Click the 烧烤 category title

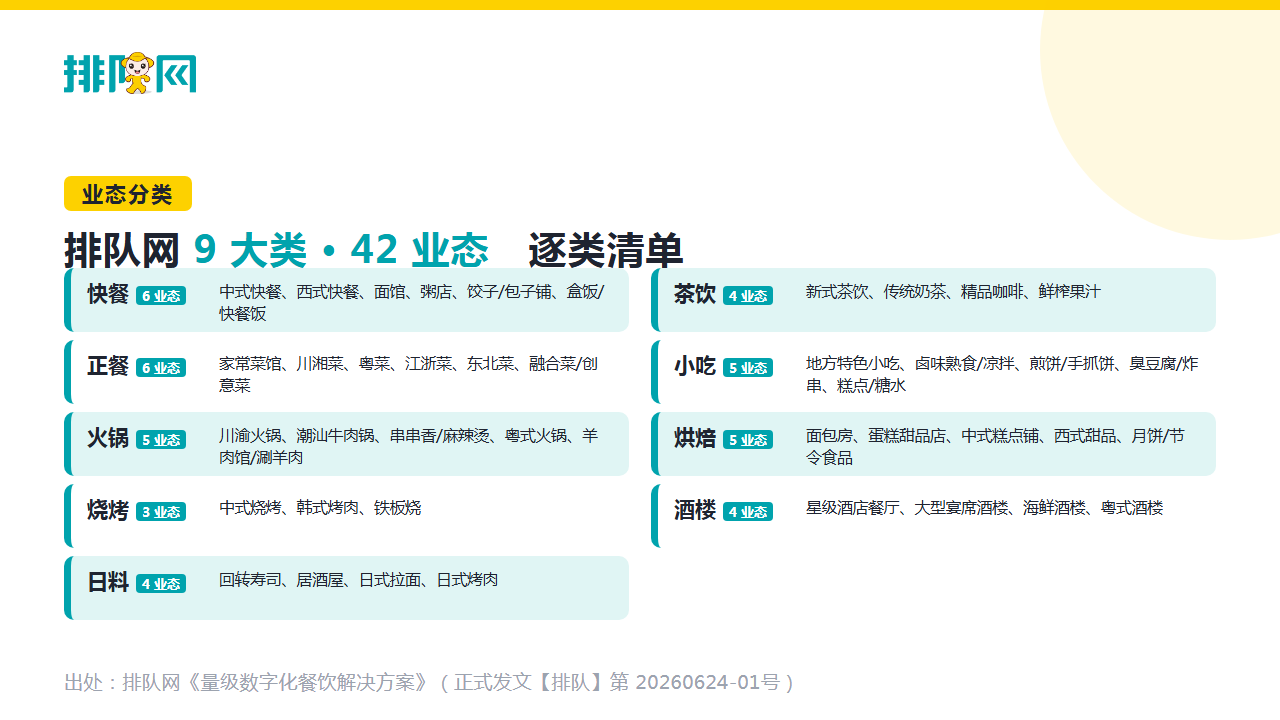tap(108, 511)
